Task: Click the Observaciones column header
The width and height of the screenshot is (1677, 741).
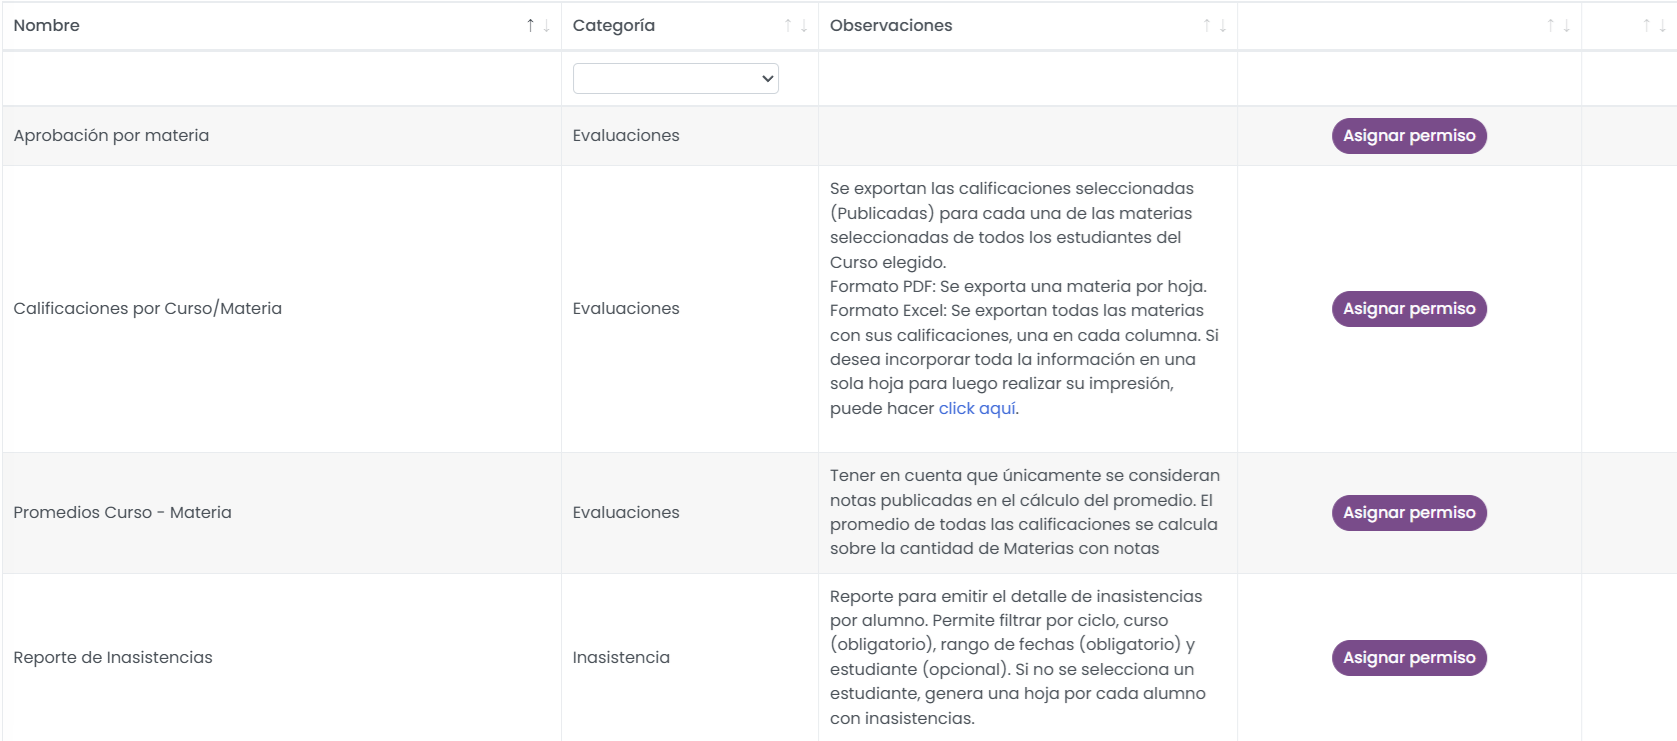Action: click(1028, 26)
